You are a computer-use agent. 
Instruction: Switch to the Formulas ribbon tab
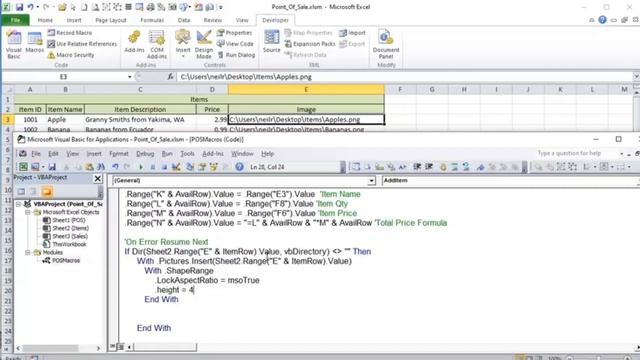point(152,20)
